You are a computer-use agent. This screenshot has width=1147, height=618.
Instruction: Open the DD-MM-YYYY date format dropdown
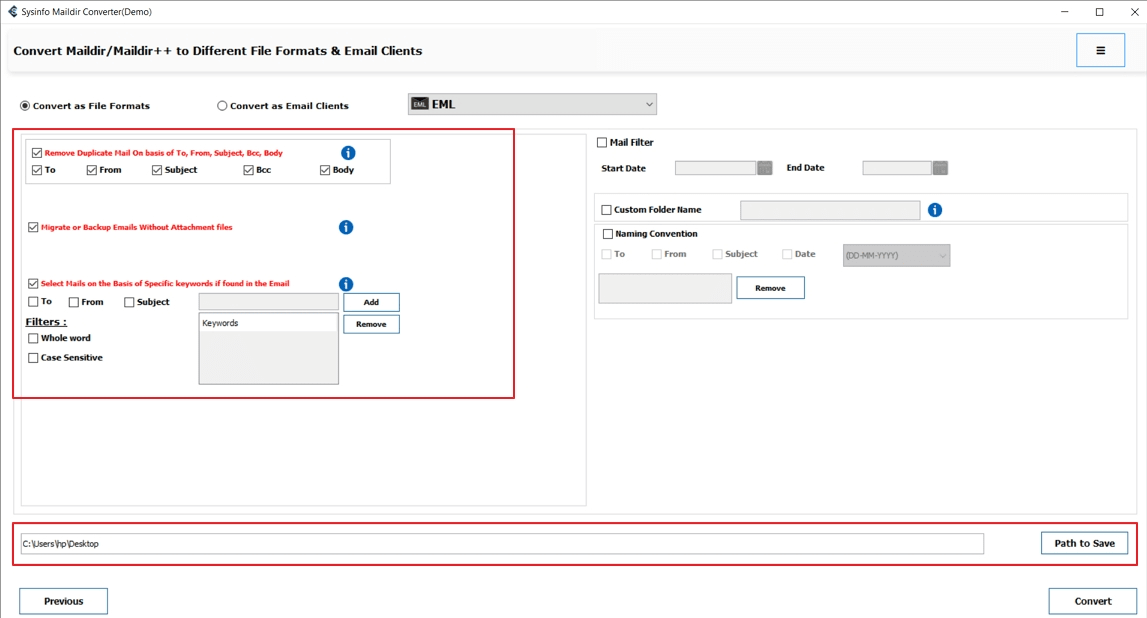(896, 255)
